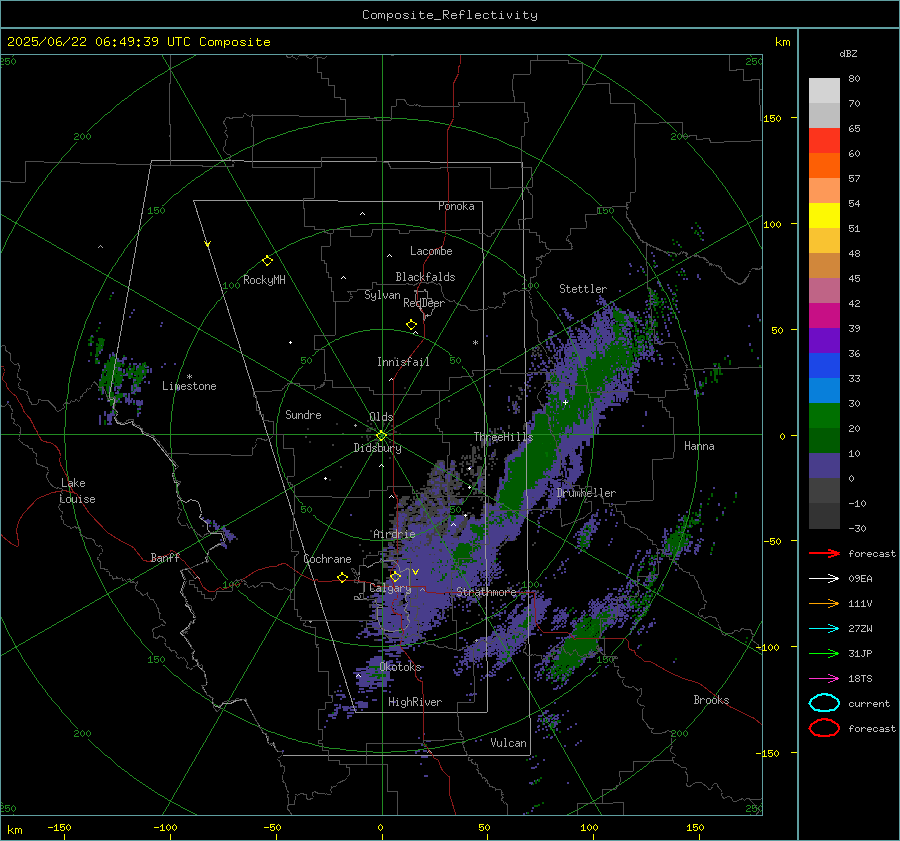Click the Brooks city label
Screen dimensions: 900x841
pos(711,700)
